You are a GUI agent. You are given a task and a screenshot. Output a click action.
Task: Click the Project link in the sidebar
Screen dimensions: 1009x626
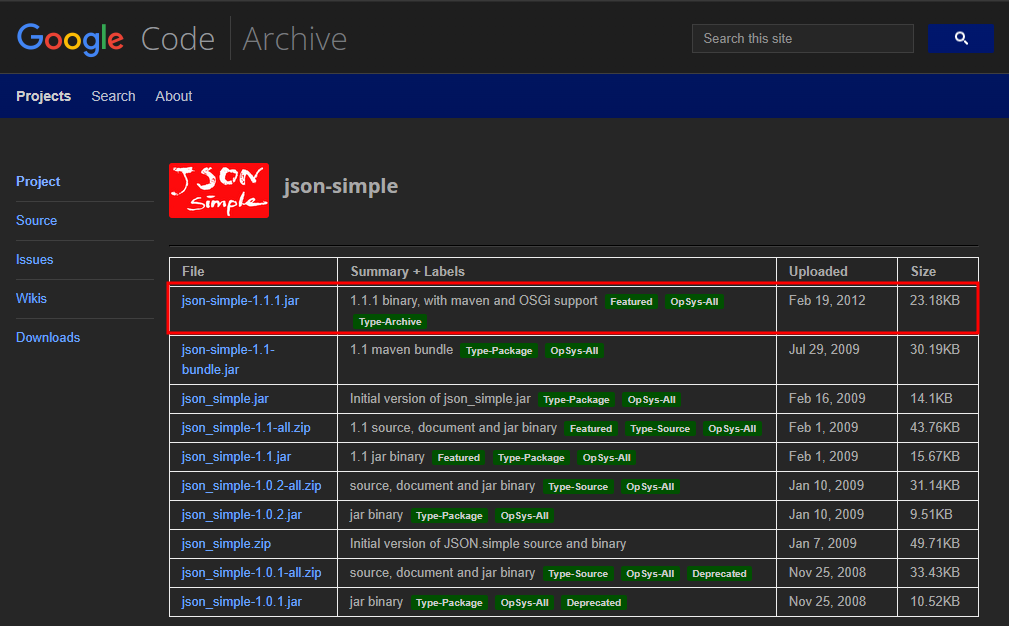[x=37, y=181]
